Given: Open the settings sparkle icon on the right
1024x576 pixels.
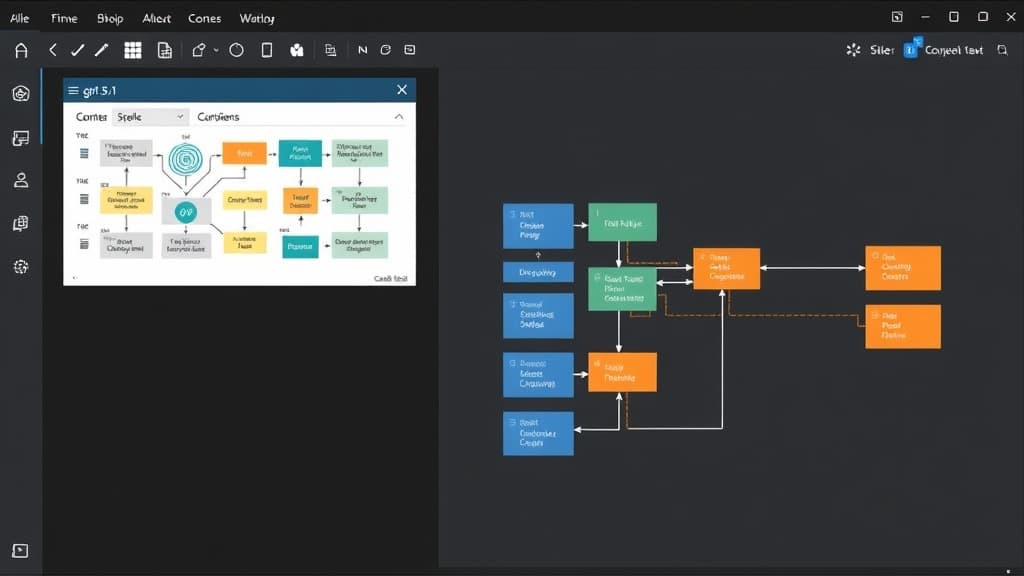Looking at the screenshot, I should point(852,49).
